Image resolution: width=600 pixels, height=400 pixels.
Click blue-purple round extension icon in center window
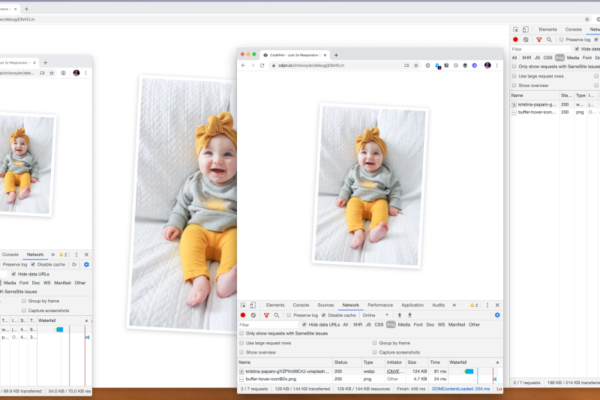(474, 65)
